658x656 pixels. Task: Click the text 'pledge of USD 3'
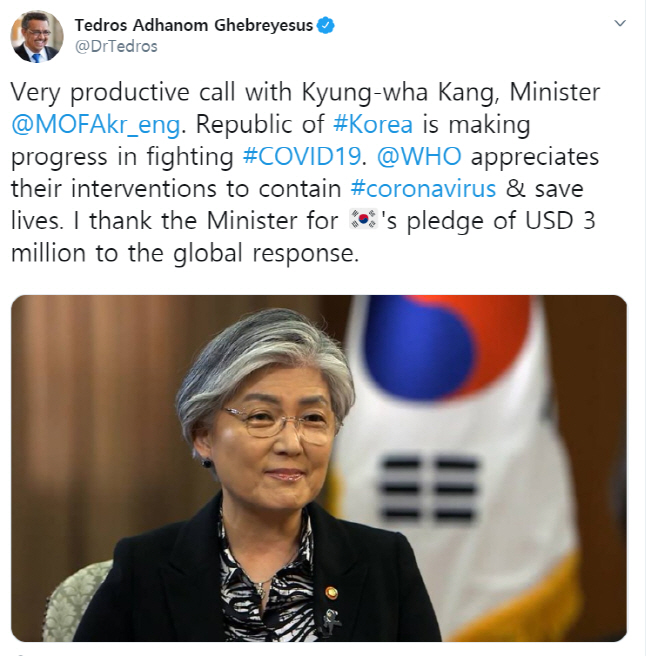(x=501, y=221)
